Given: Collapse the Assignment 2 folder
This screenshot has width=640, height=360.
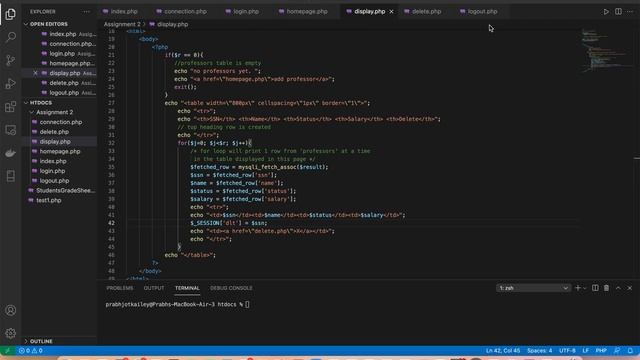Looking at the screenshot, I should (32, 112).
